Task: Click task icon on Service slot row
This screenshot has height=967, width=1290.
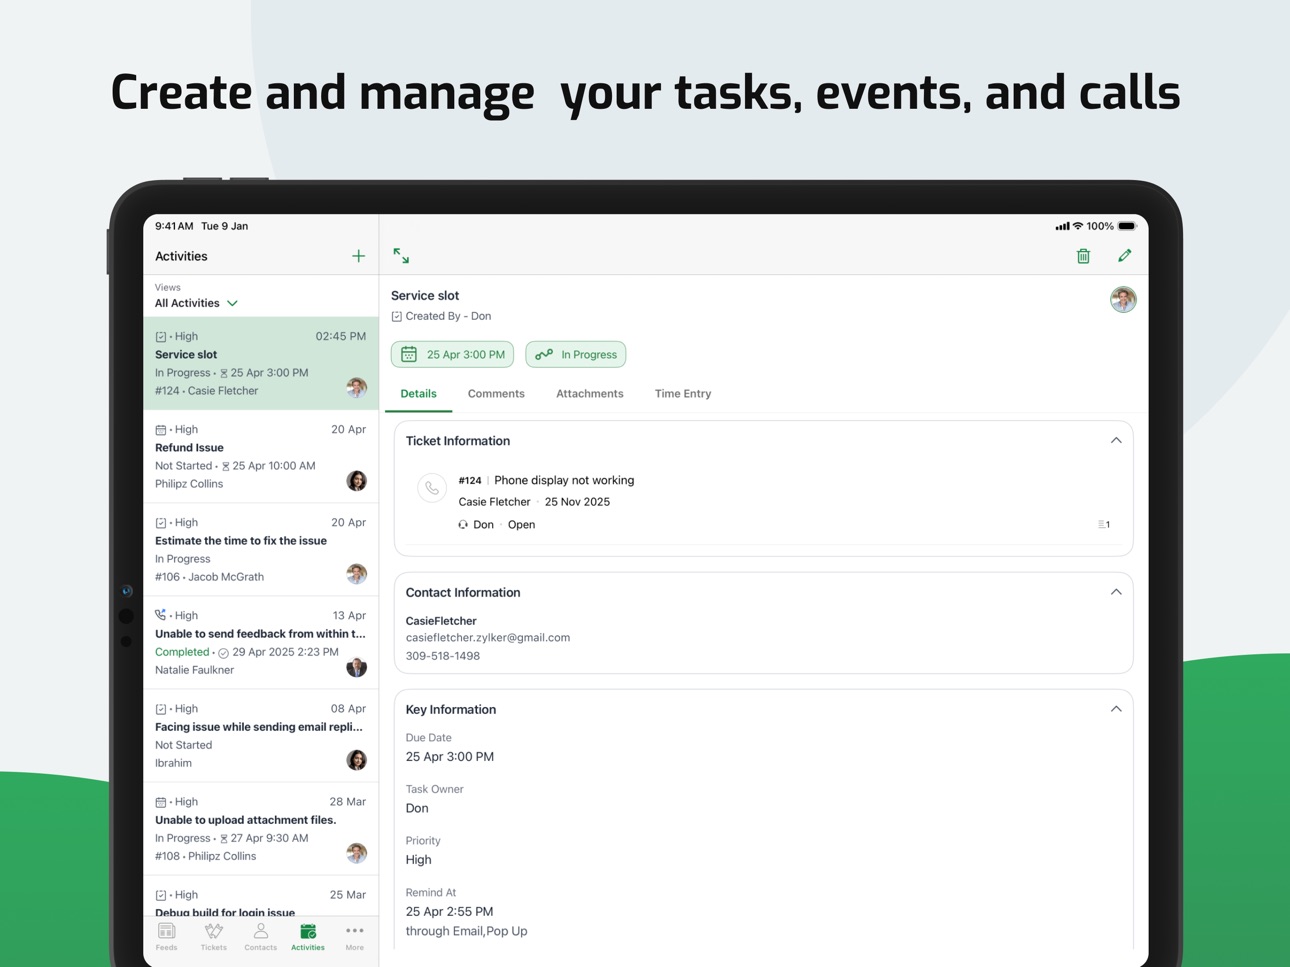Action: [160, 337]
